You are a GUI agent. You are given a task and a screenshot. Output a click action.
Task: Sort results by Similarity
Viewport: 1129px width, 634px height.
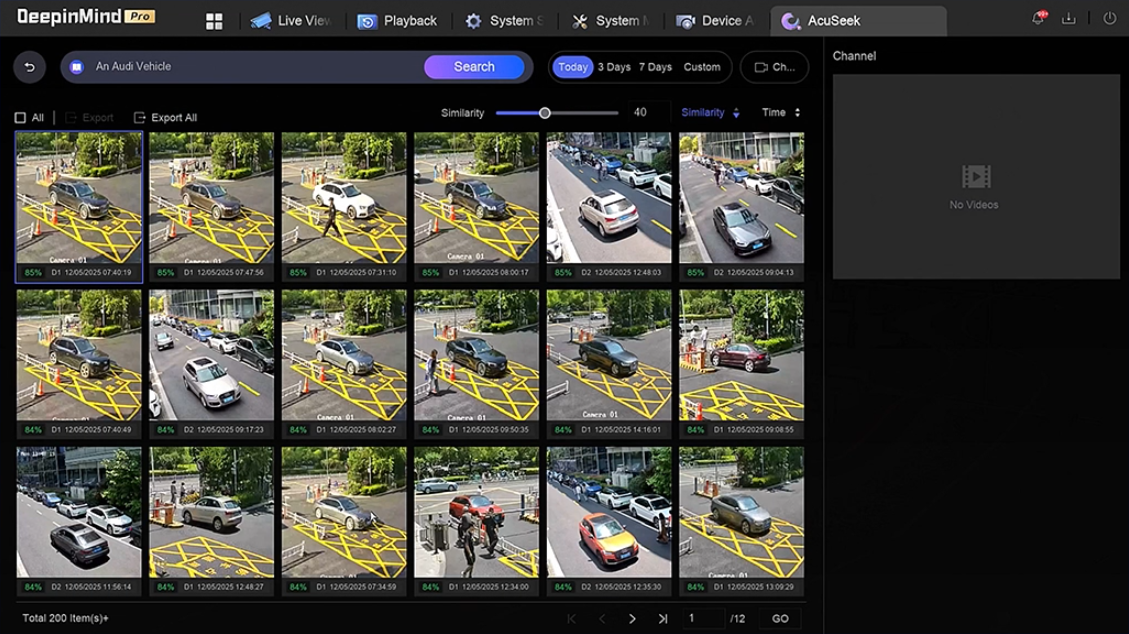point(710,113)
